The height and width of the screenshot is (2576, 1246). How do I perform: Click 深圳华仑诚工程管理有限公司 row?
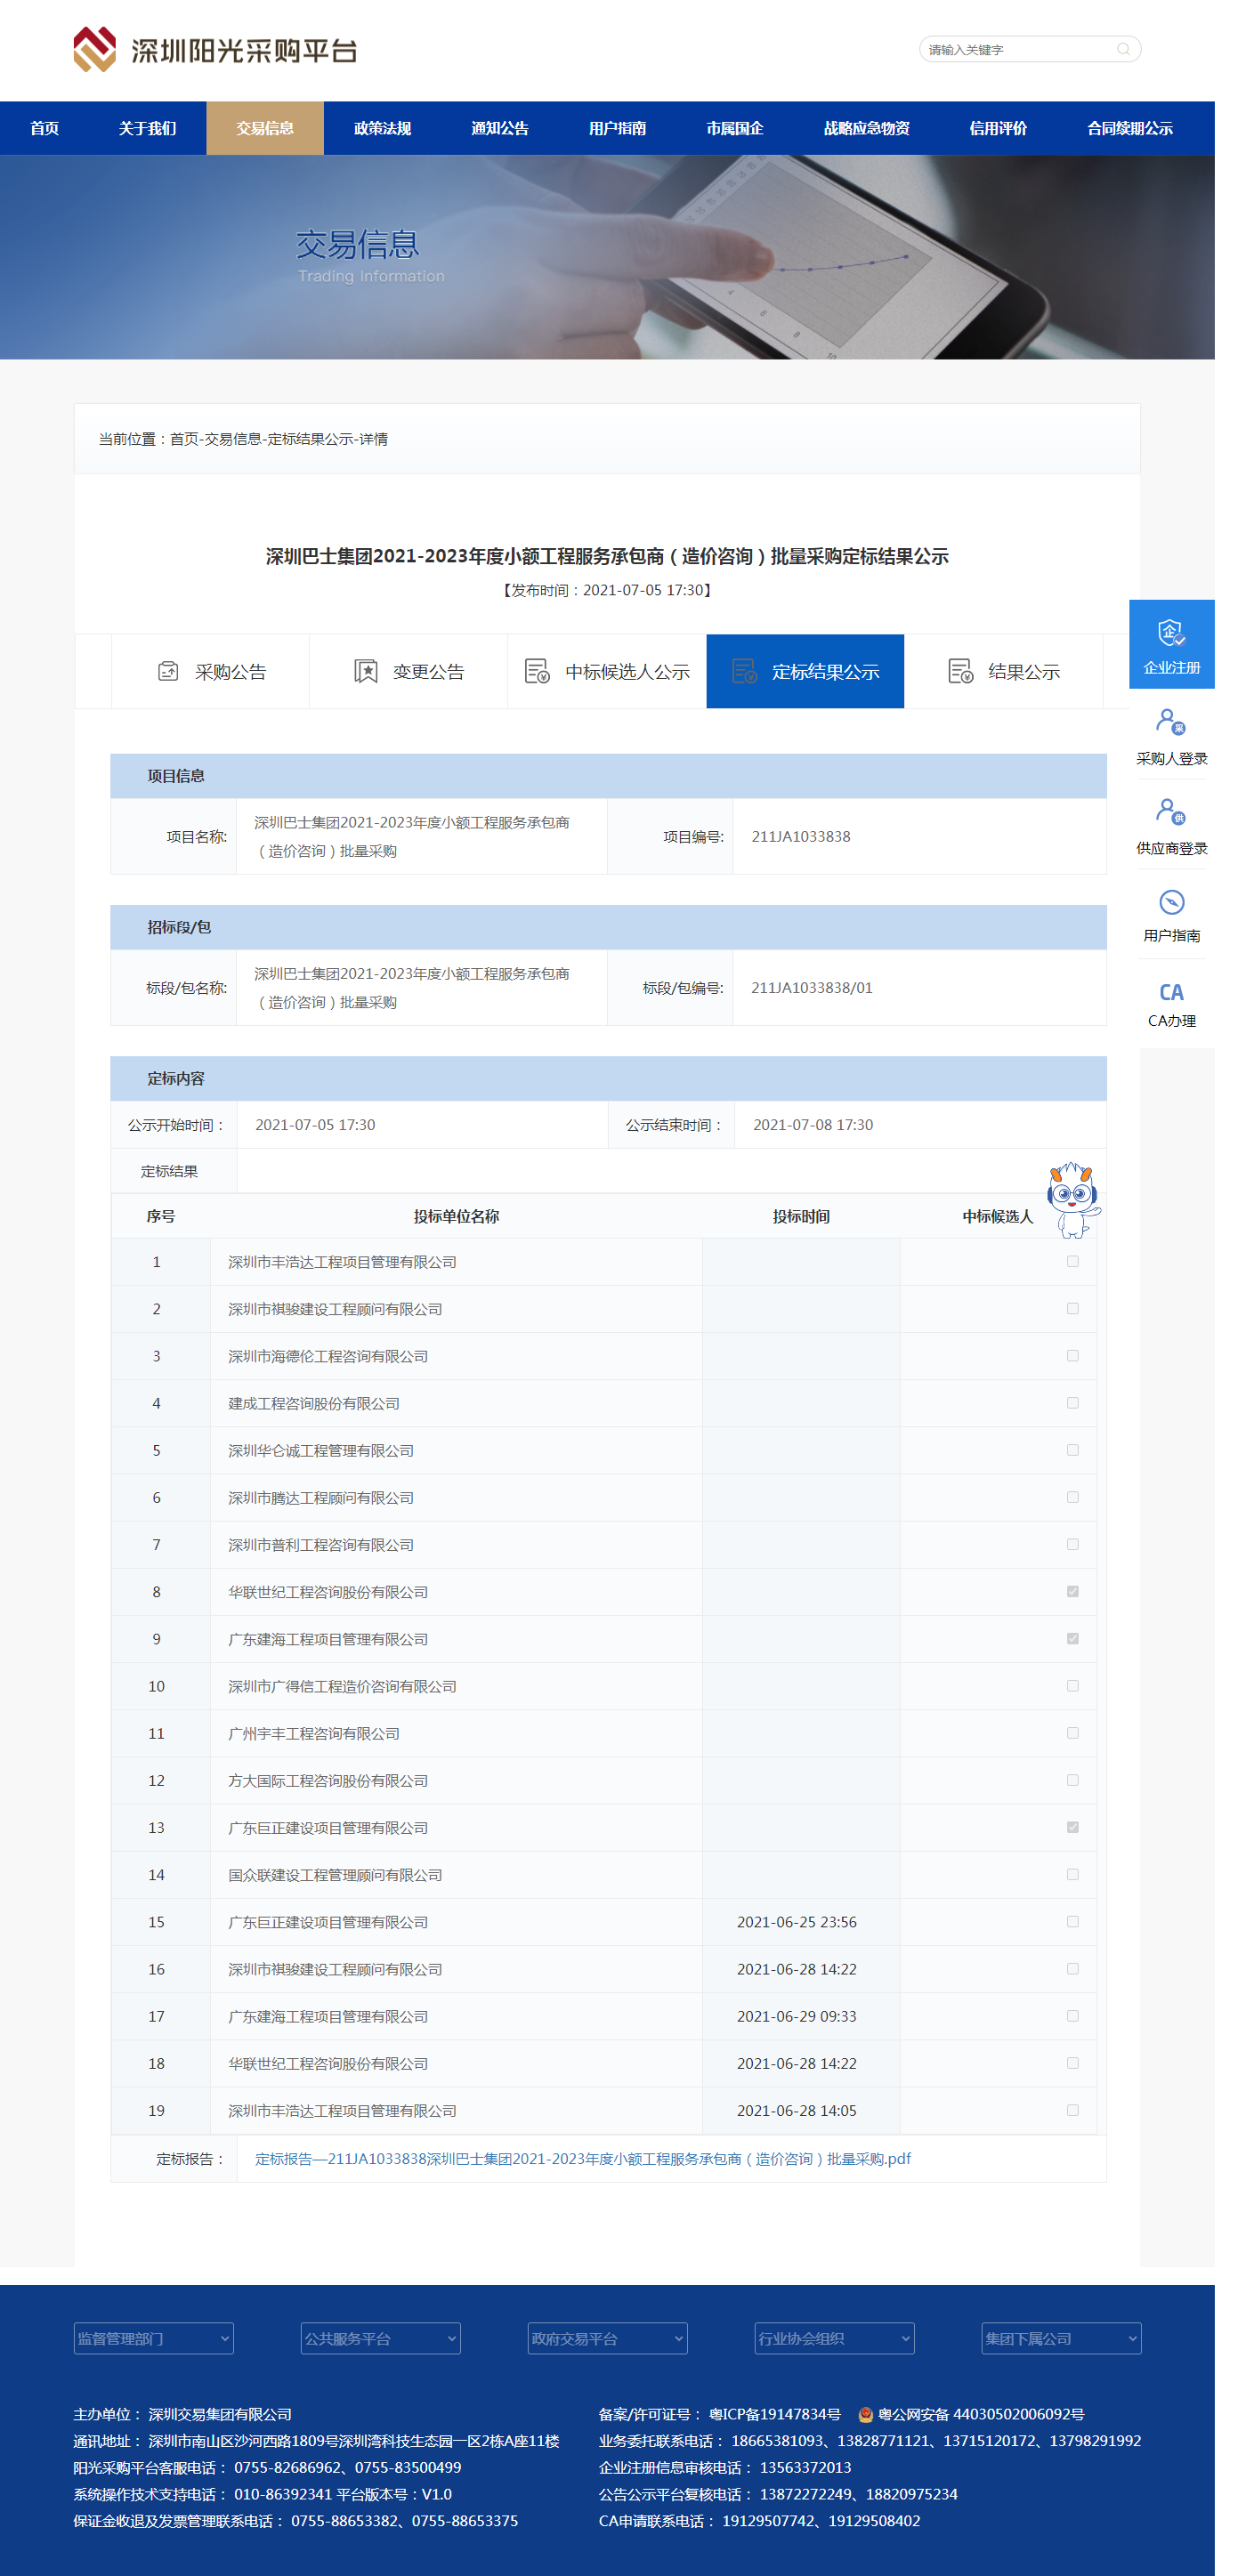[x=603, y=1450]
